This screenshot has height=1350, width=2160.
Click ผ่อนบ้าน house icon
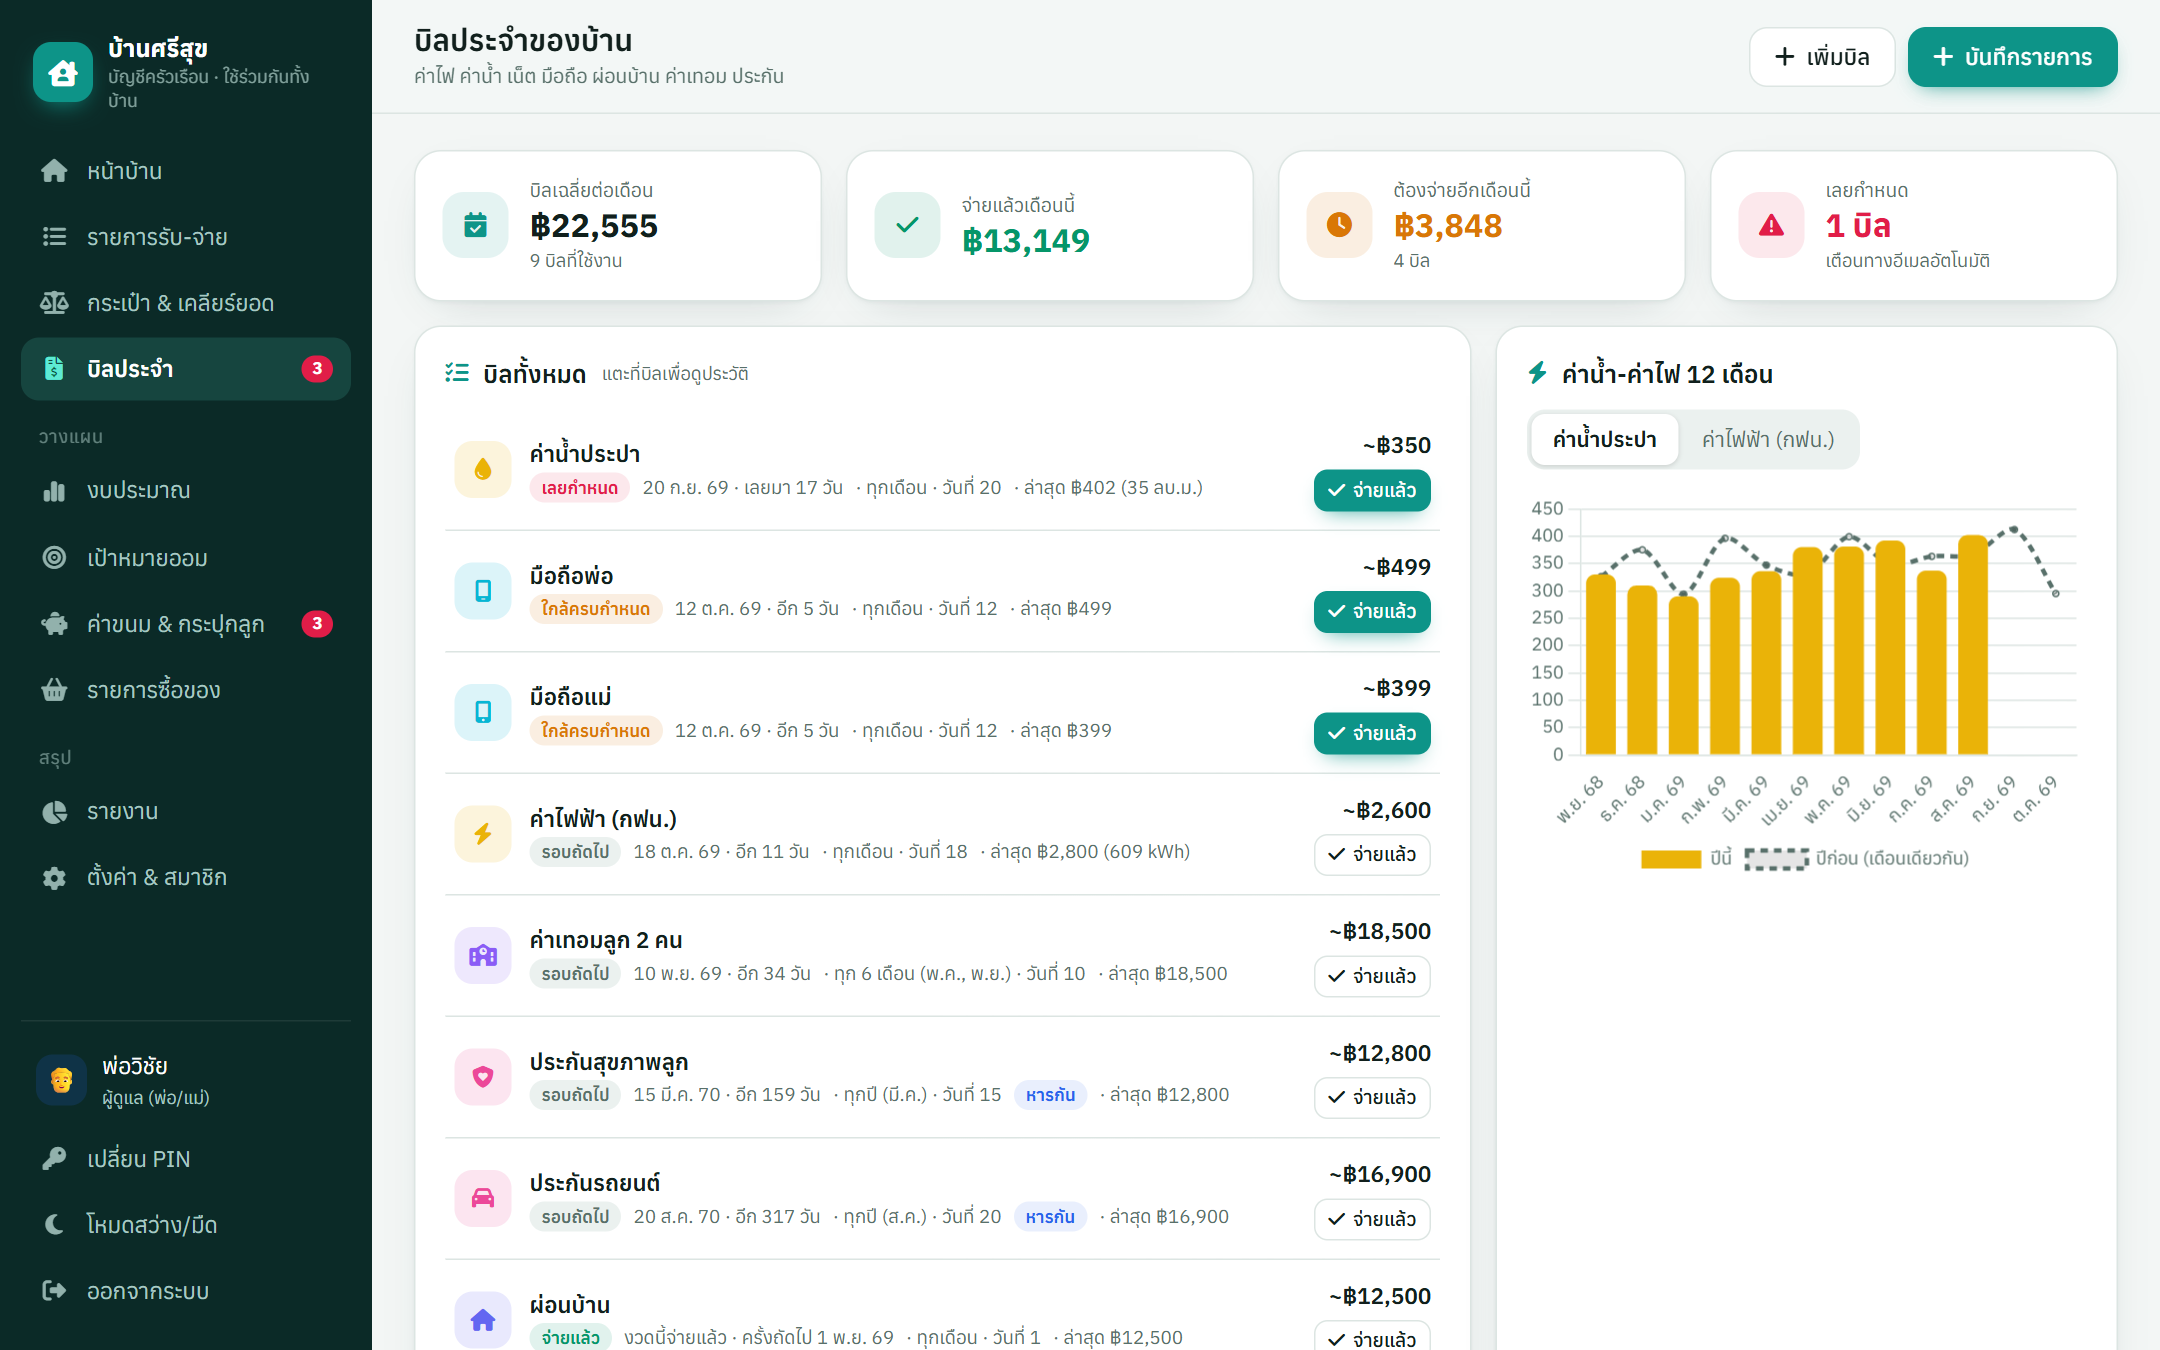[483, 1320]
